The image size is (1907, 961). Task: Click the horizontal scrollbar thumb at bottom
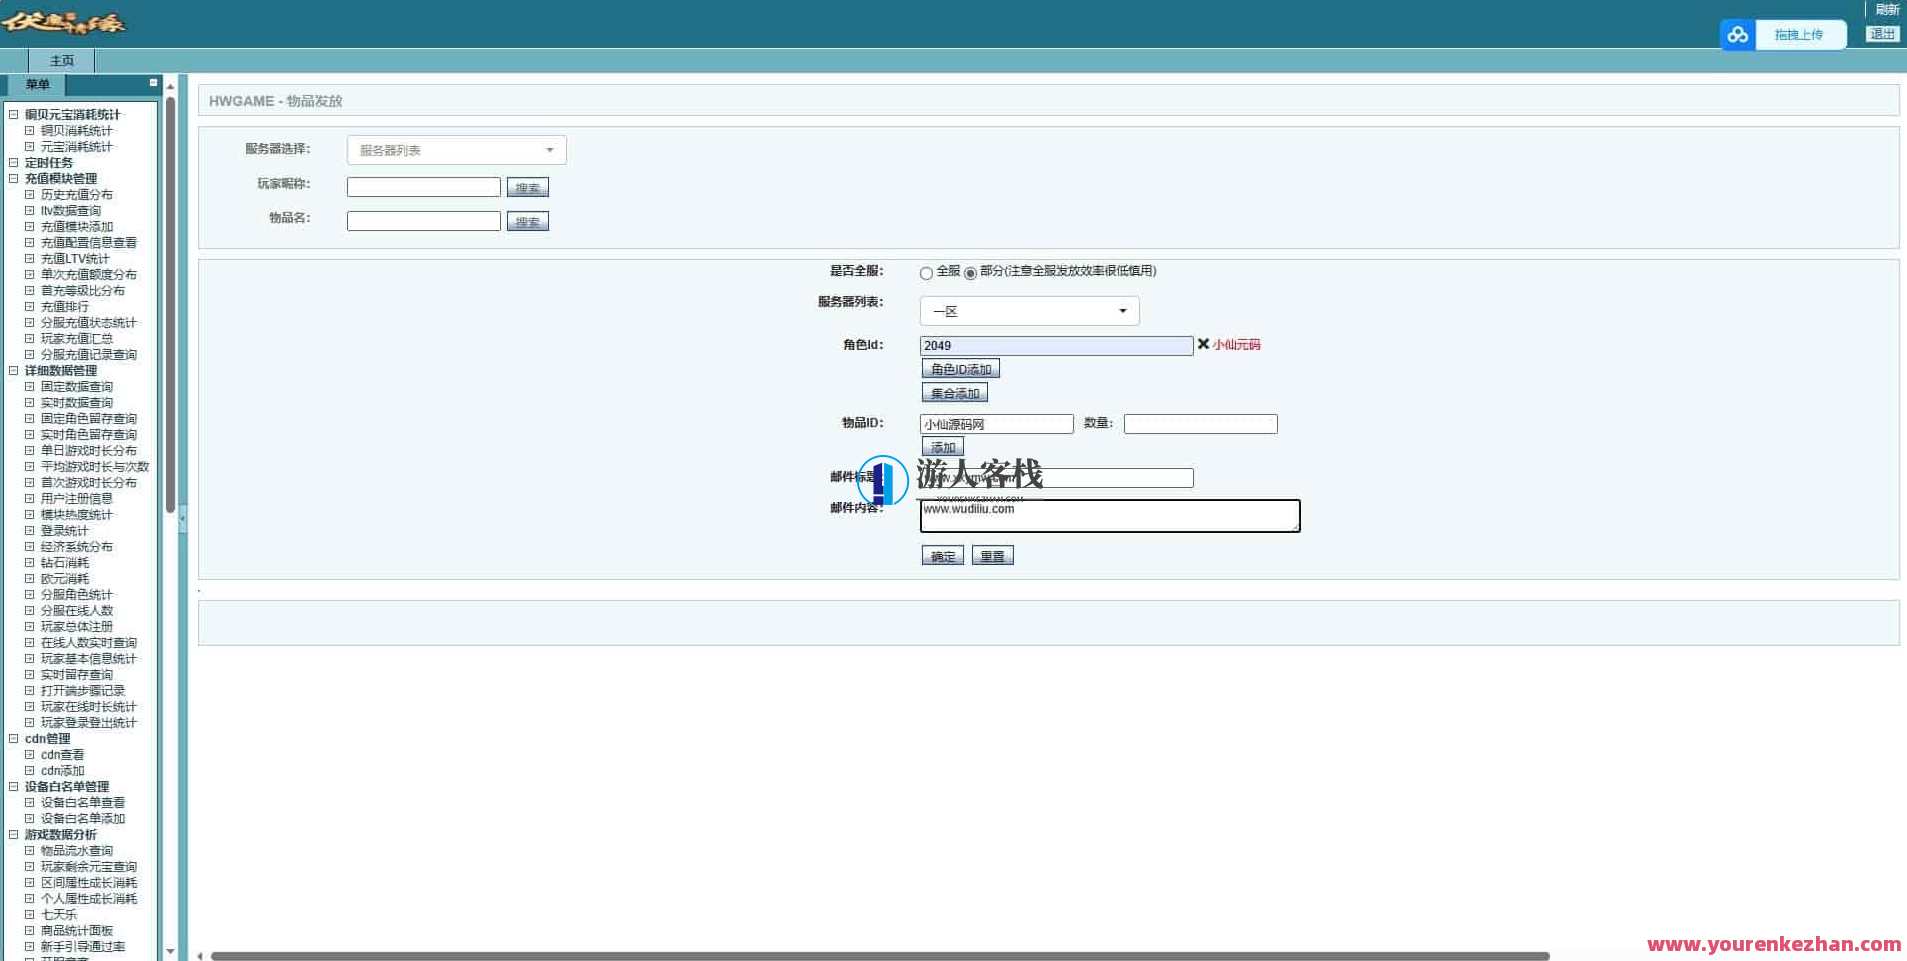[x=880, y=956]
